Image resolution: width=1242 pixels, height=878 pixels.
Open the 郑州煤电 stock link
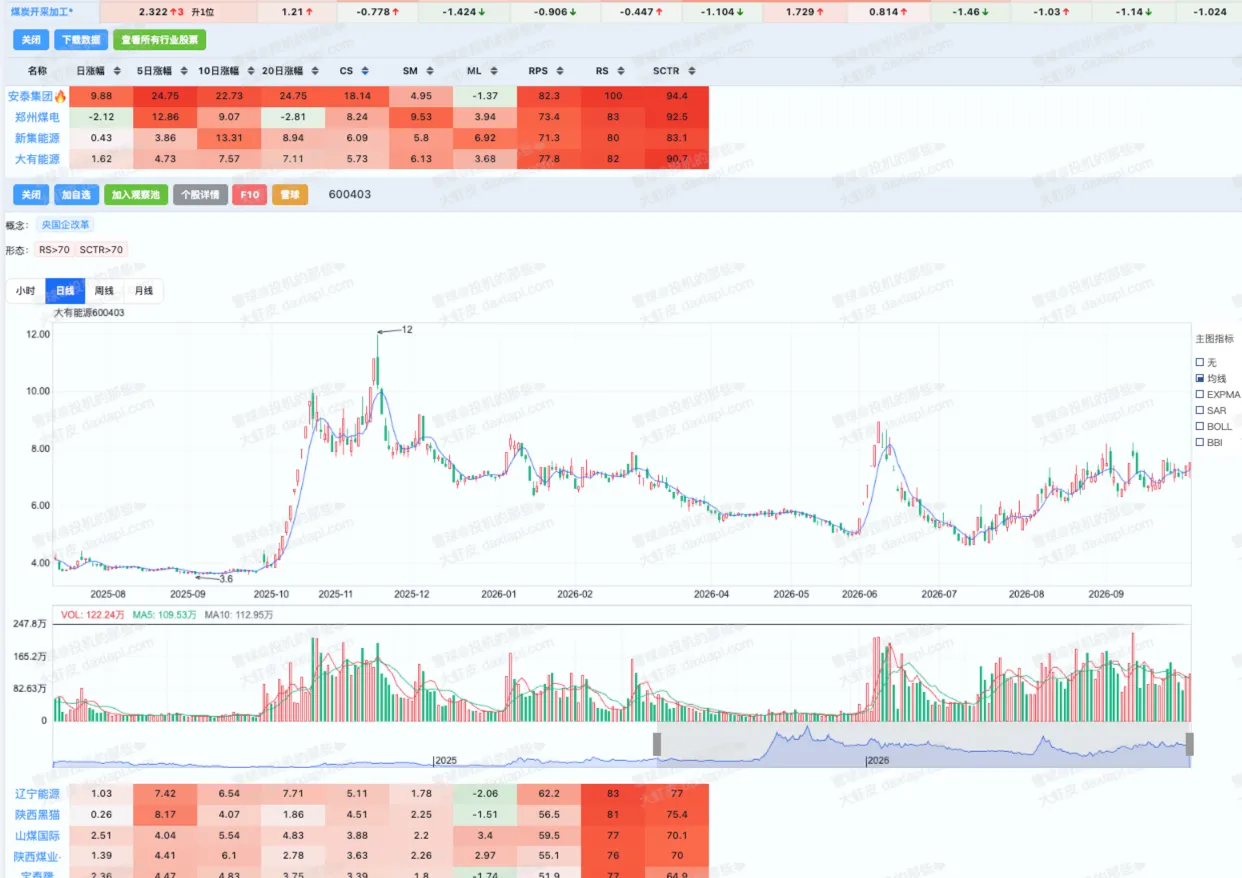(x=37, y=117)
